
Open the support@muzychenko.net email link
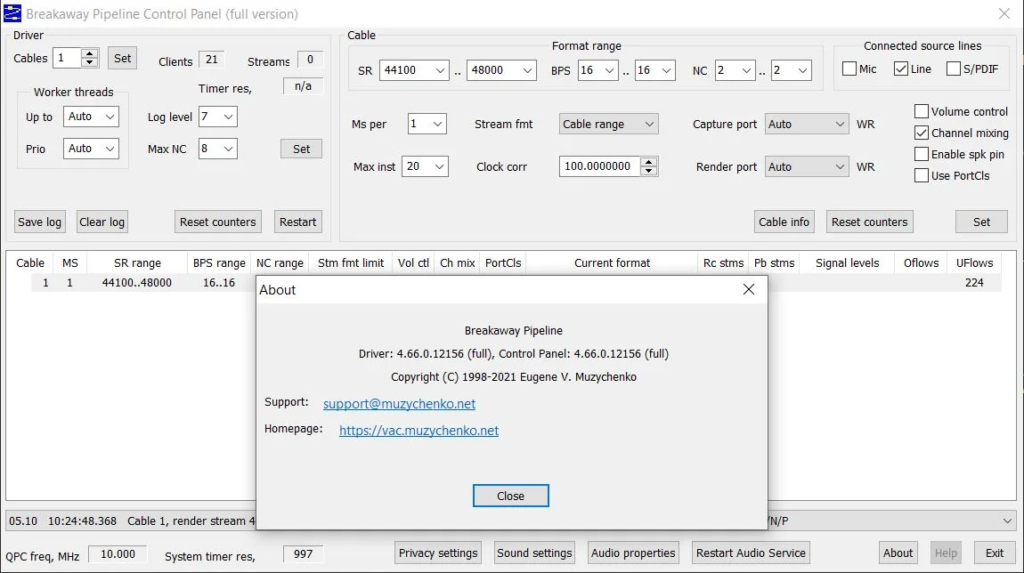click(399, 404)
